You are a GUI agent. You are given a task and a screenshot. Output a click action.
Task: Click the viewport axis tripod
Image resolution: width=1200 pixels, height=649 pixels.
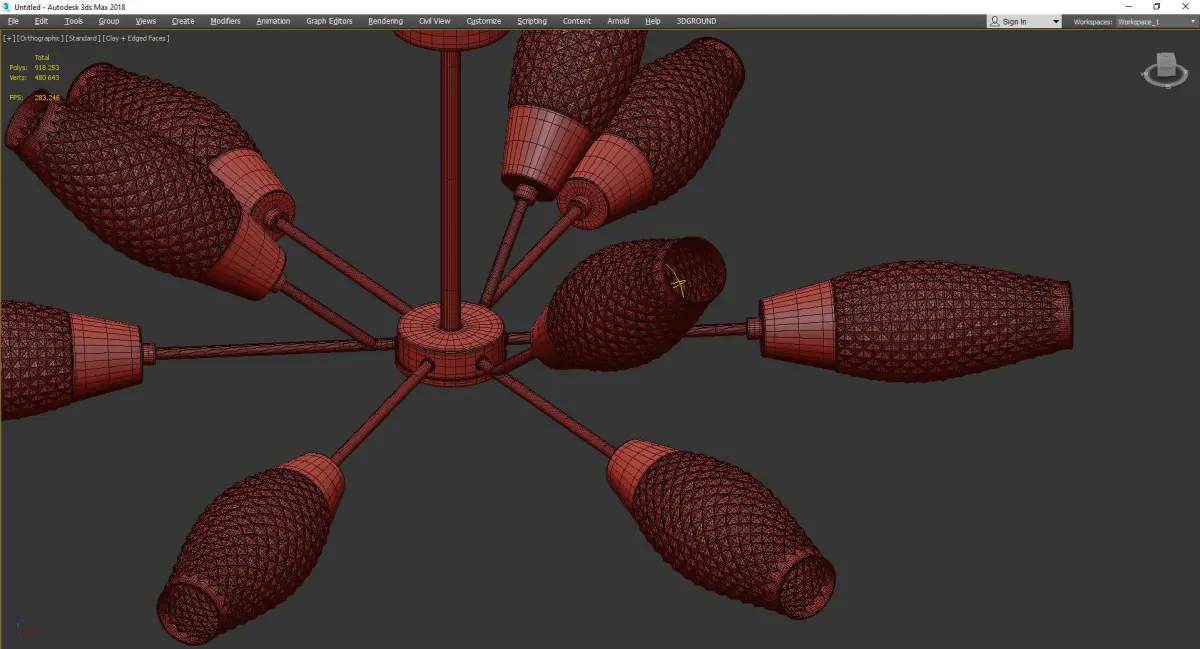(x=24, y=627)
